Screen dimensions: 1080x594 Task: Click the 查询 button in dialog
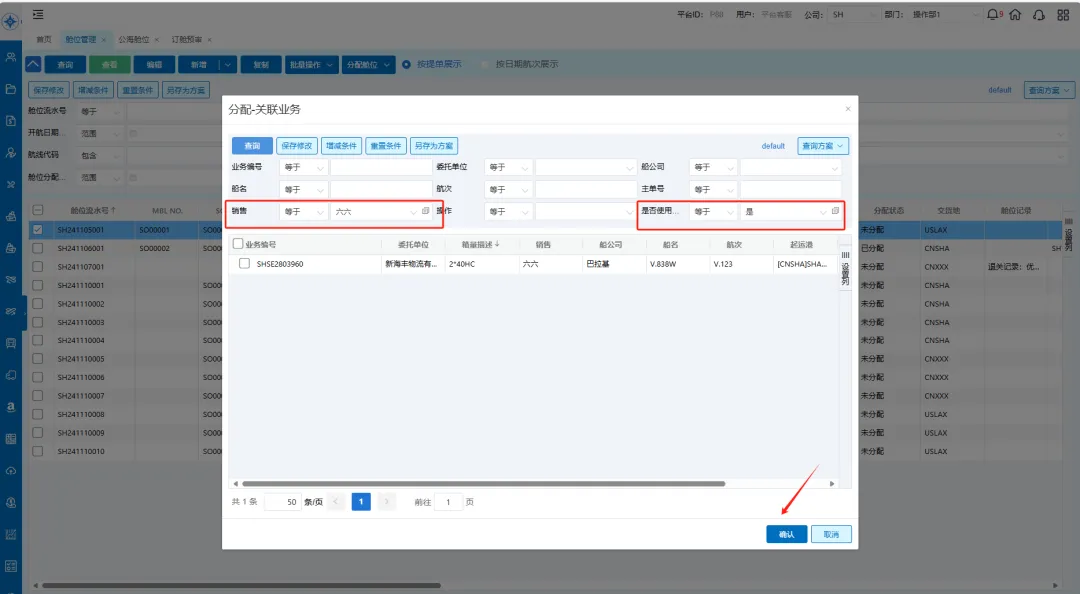[x=252, y=146]
